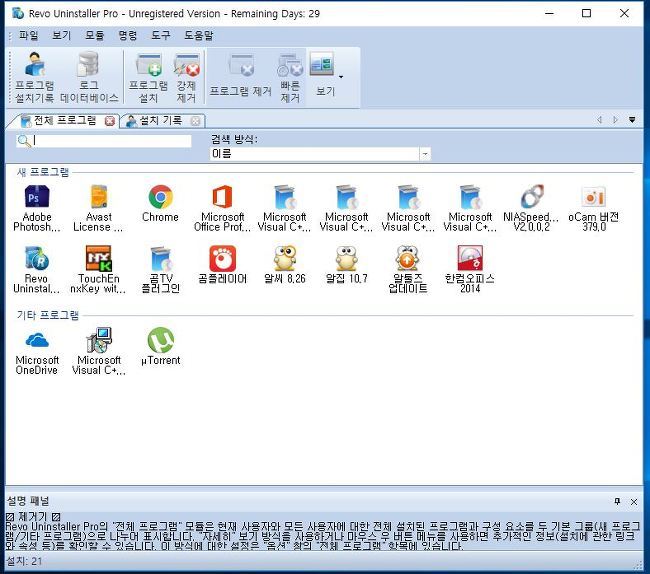
Task: Click the tab scroll left arrow
Action: coord(599,120)
